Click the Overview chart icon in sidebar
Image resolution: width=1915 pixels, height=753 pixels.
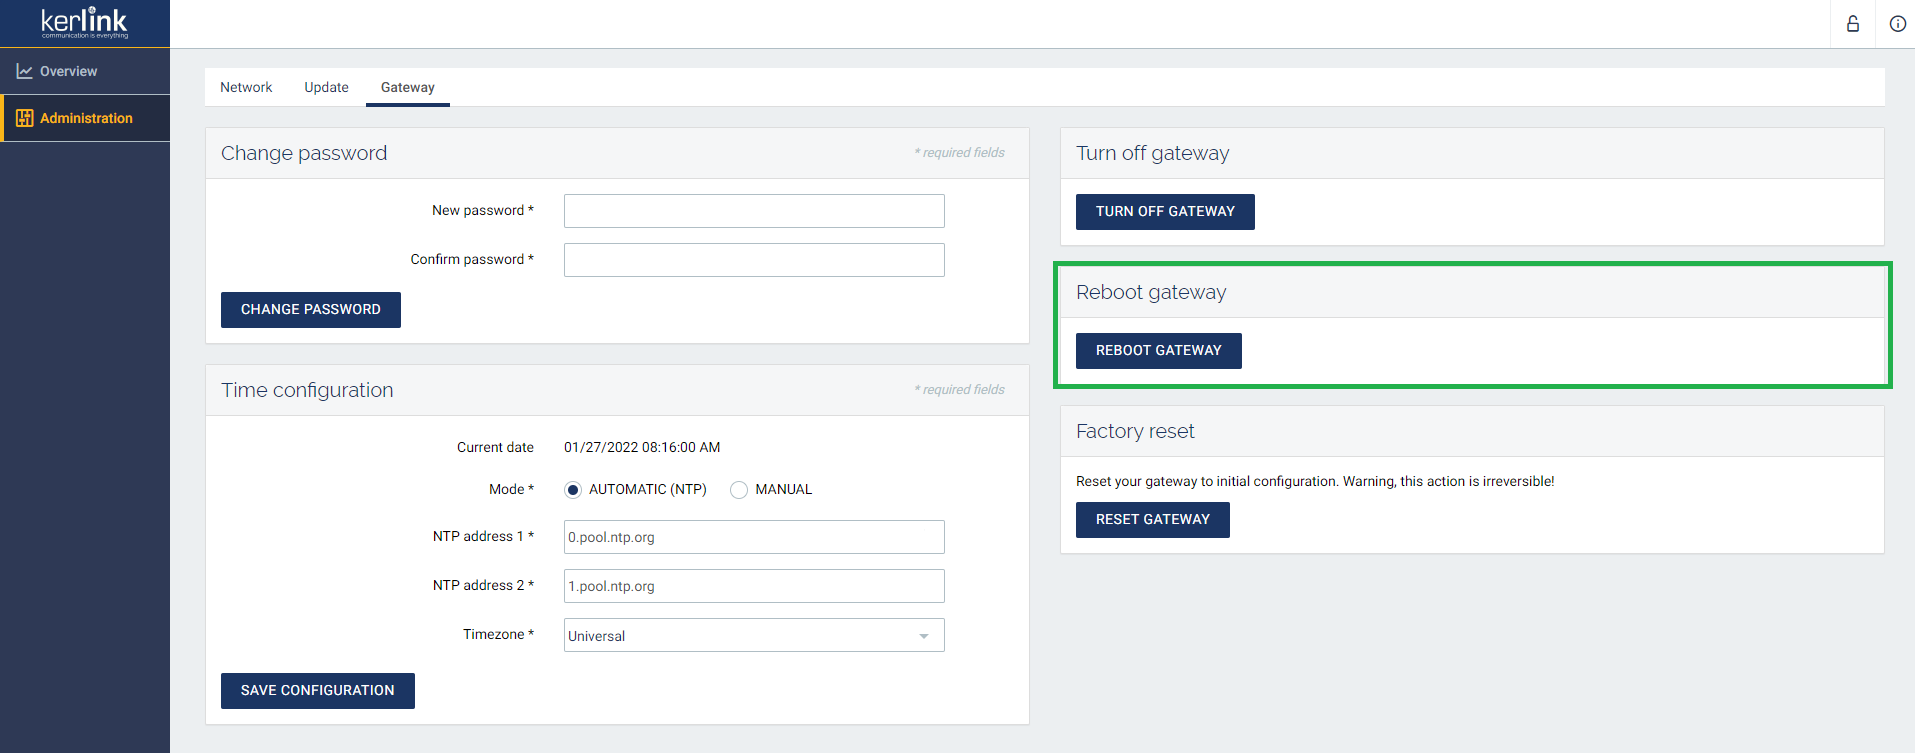pyautogui.click(x=24, y=72)
